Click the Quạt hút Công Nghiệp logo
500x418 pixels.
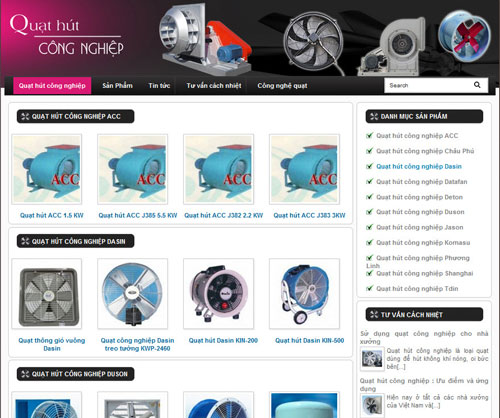67,35
